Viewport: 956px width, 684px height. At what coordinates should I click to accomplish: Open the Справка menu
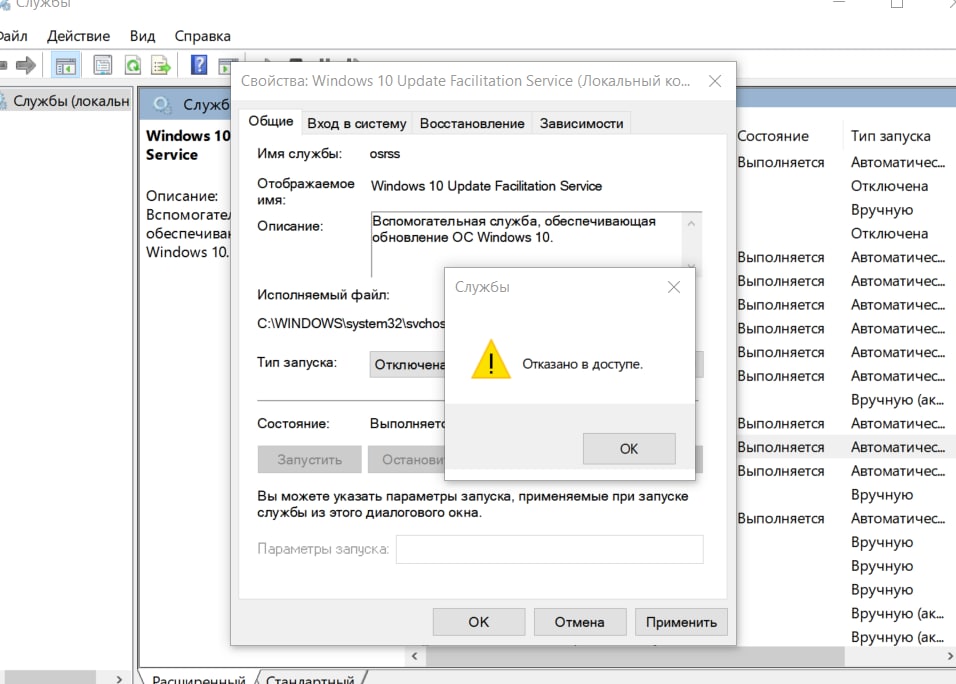(202, 36)
